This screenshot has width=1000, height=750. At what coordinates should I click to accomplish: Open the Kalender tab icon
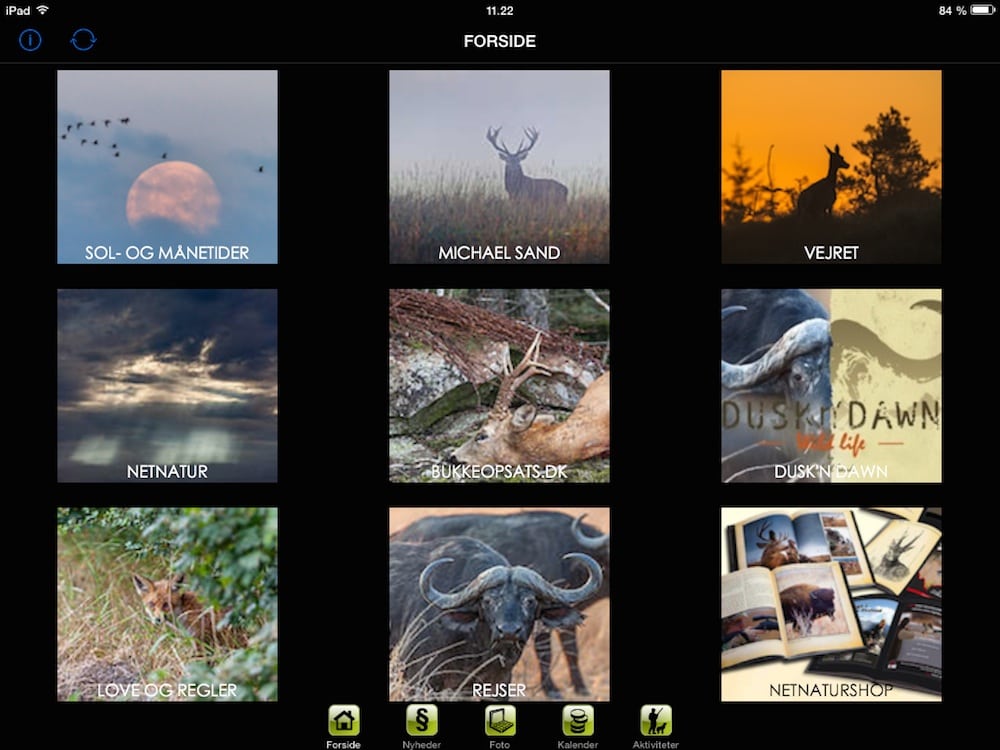(x=578, y=720)
